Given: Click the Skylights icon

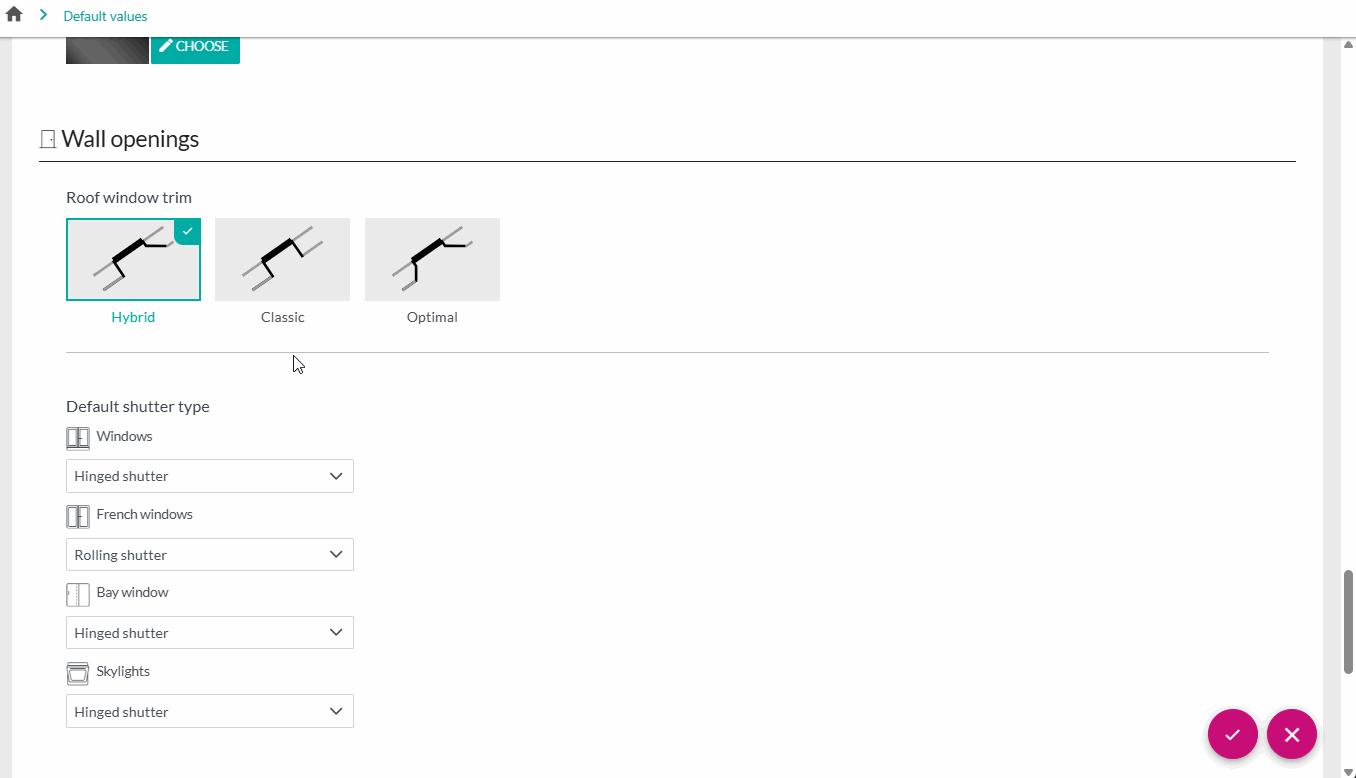Looking at the screenshot, I should (x=78, y=673).
